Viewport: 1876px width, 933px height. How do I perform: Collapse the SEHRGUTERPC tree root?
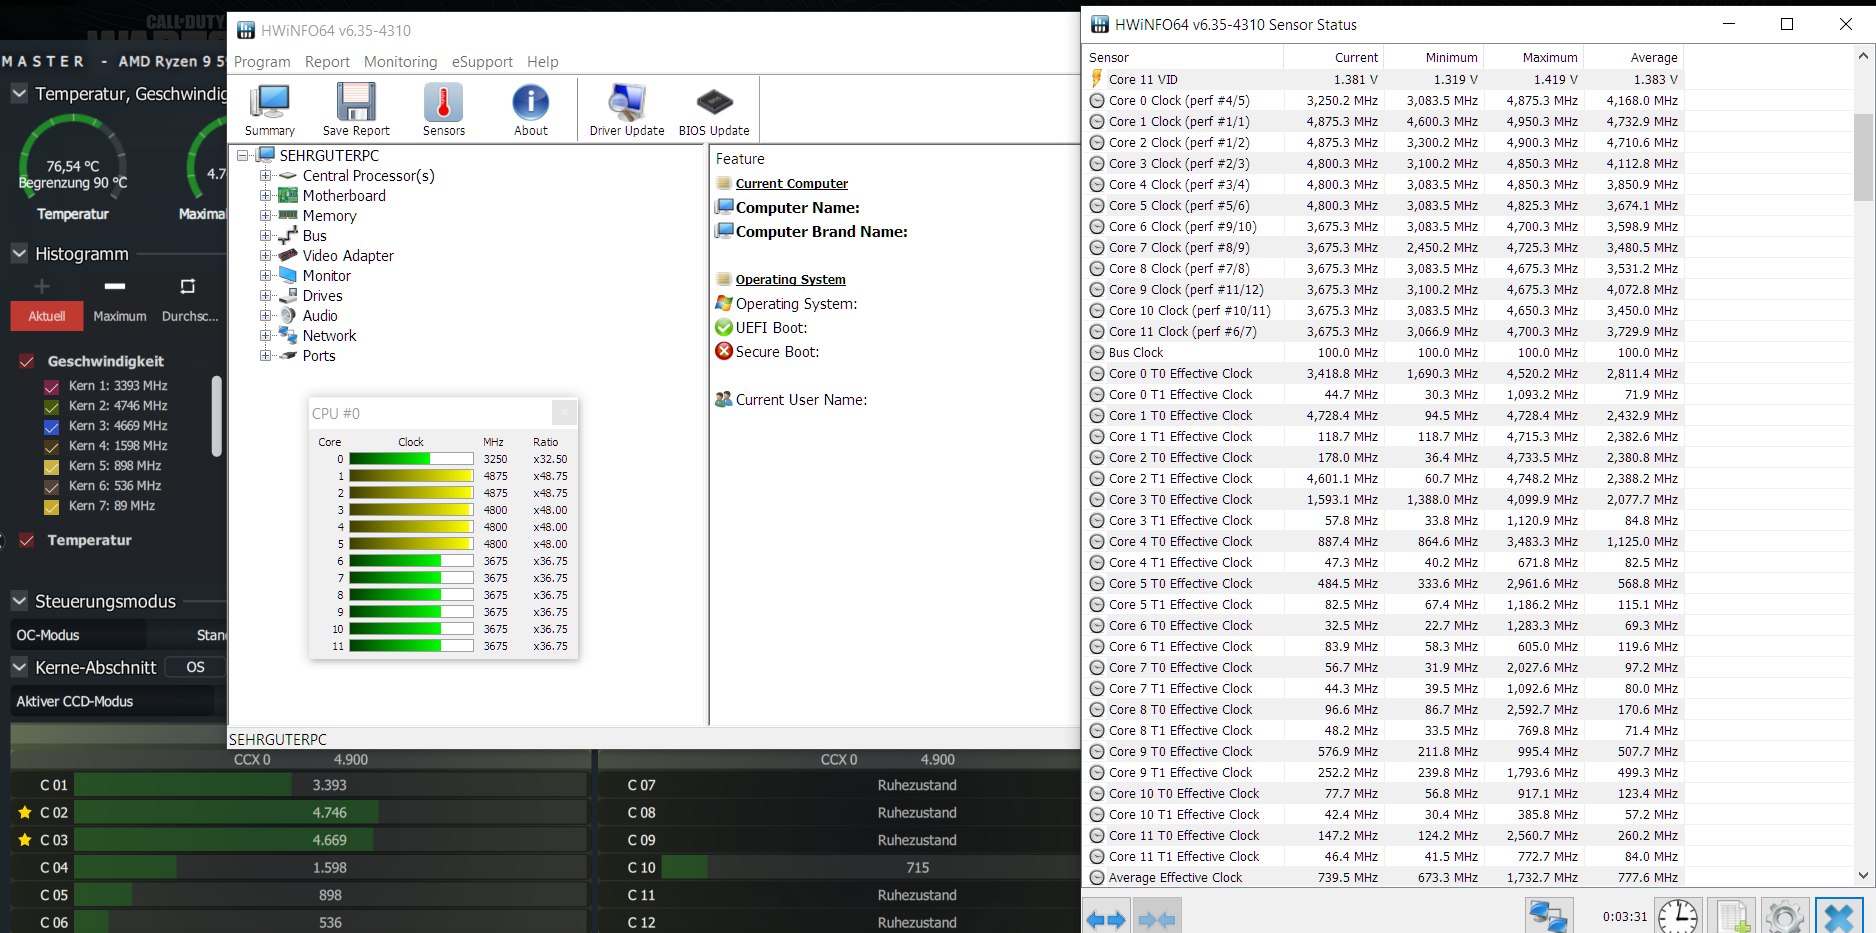242,156
